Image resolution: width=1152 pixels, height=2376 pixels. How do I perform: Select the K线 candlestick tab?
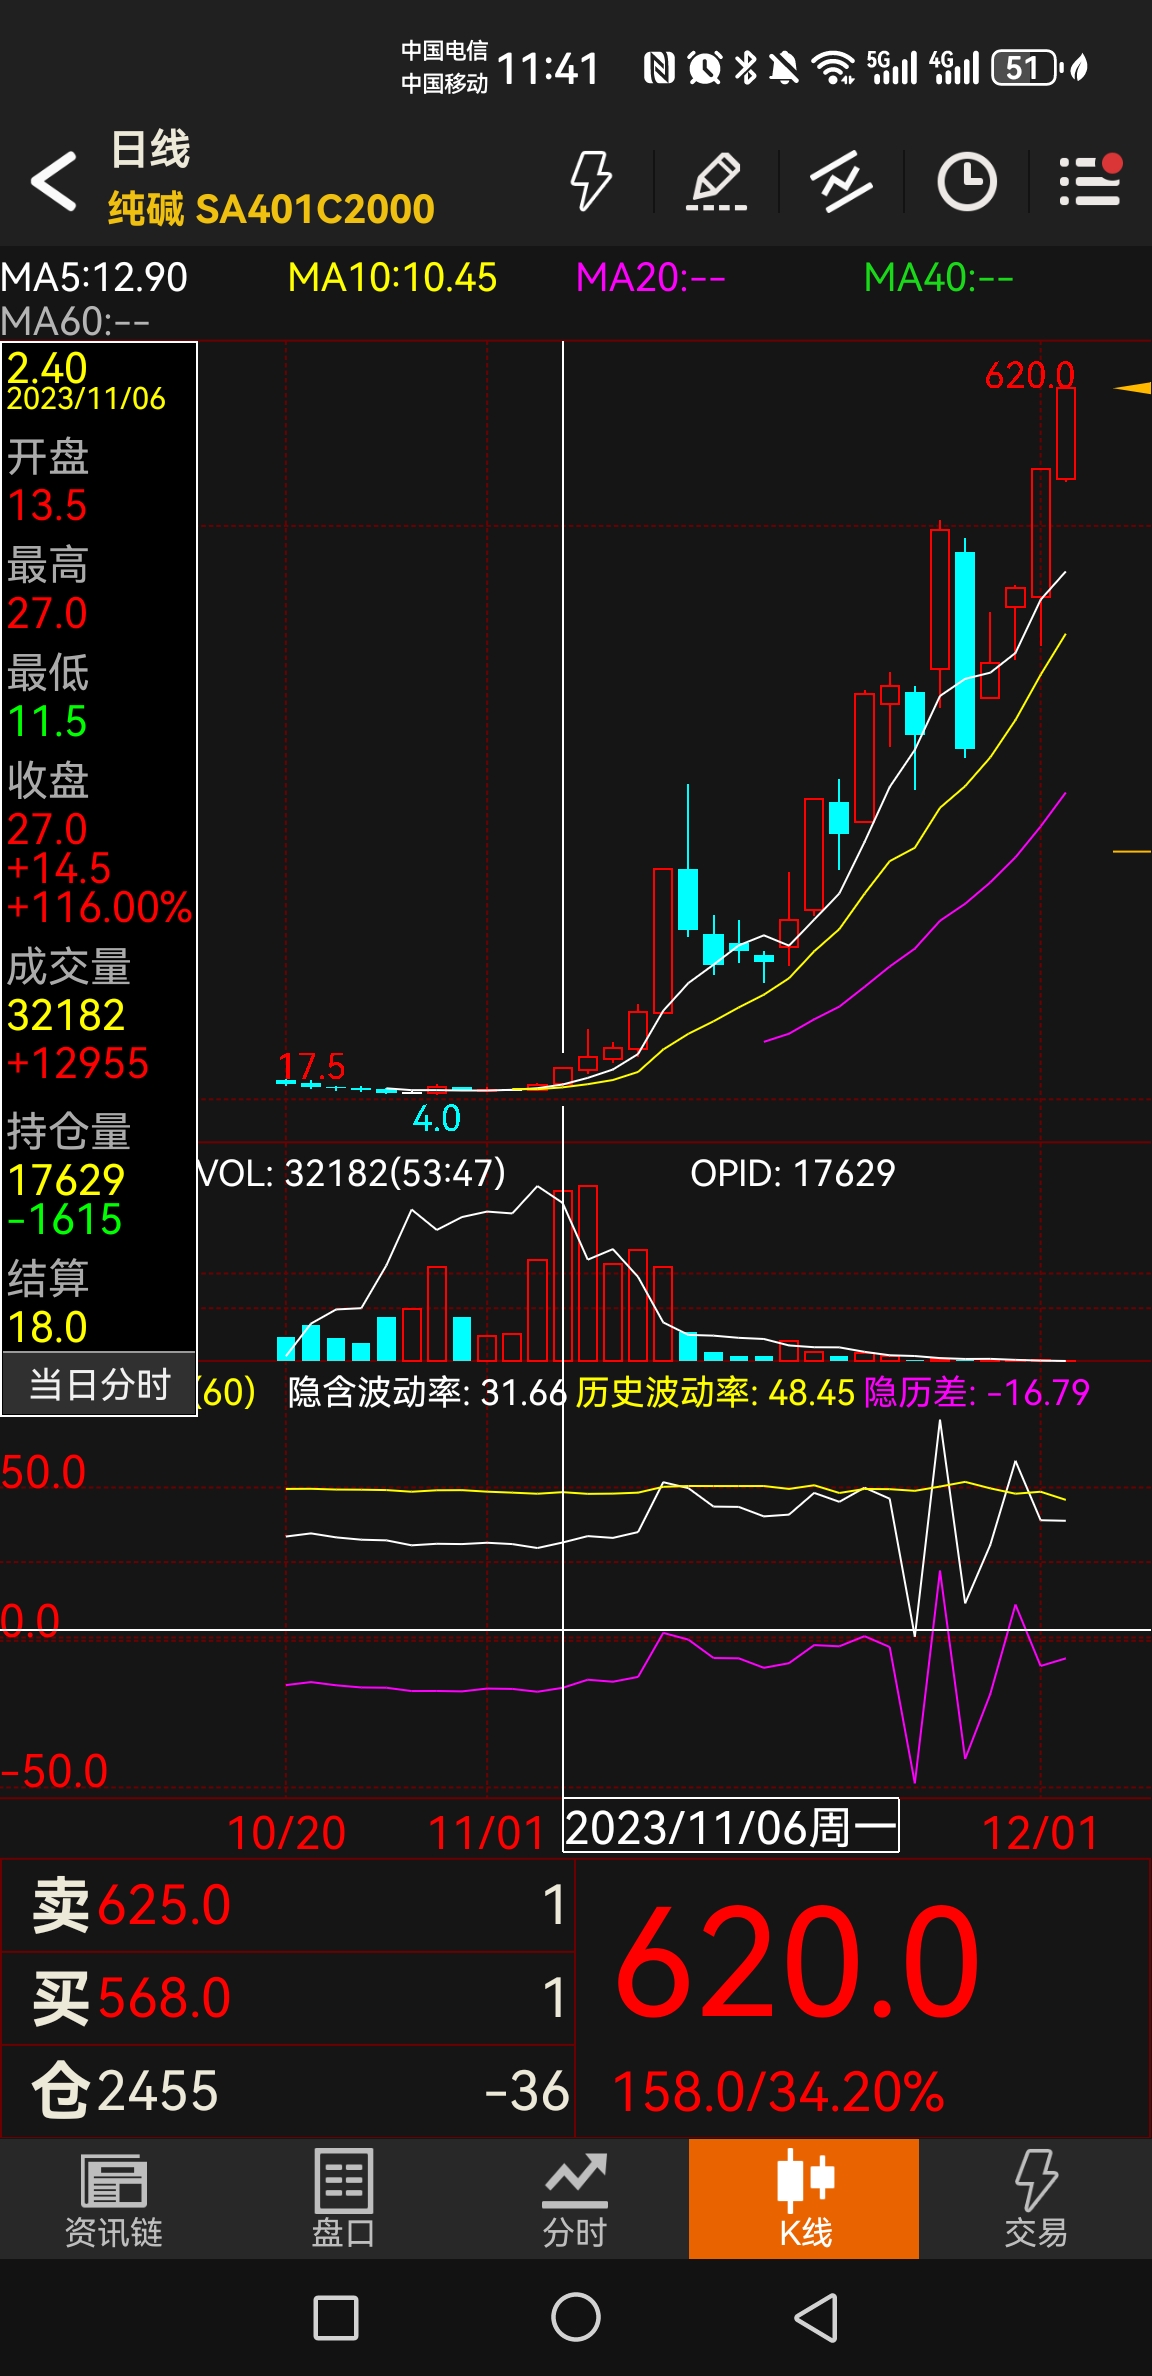tap(804, 2199)
